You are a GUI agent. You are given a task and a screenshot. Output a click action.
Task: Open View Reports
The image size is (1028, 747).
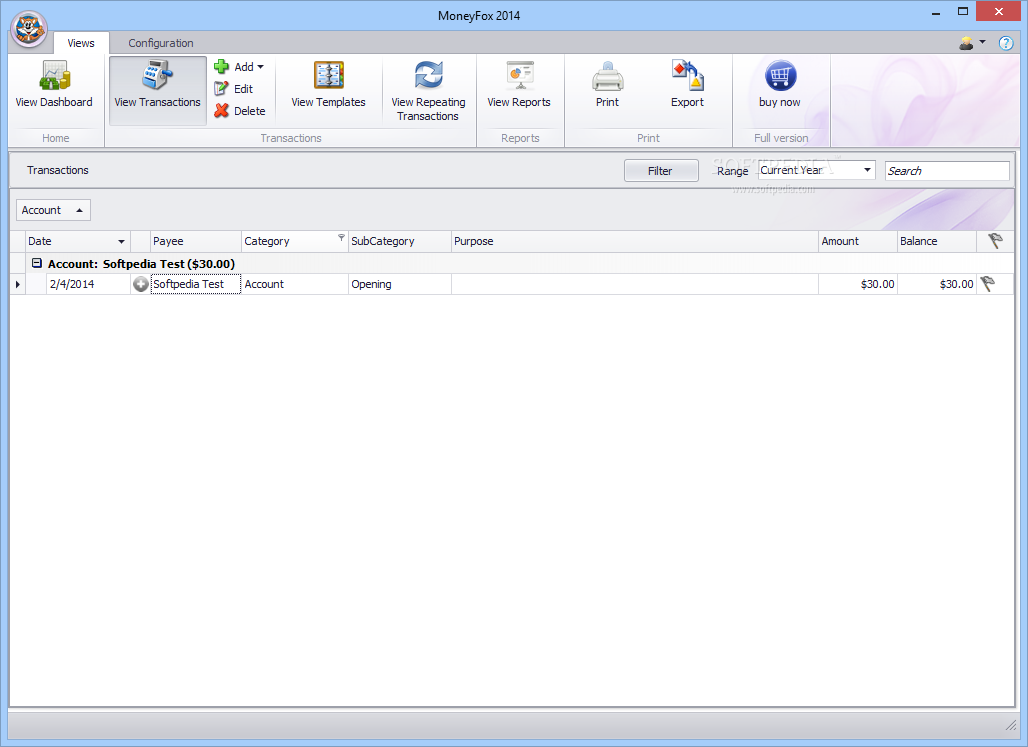click(x=519, y=85)
